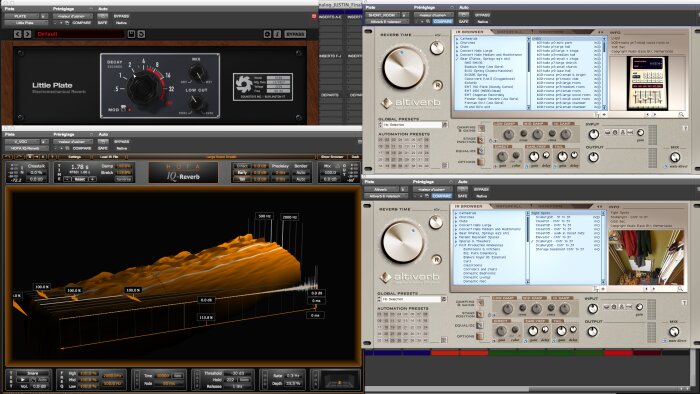Click the Mix knob on Little Plate

197,72
